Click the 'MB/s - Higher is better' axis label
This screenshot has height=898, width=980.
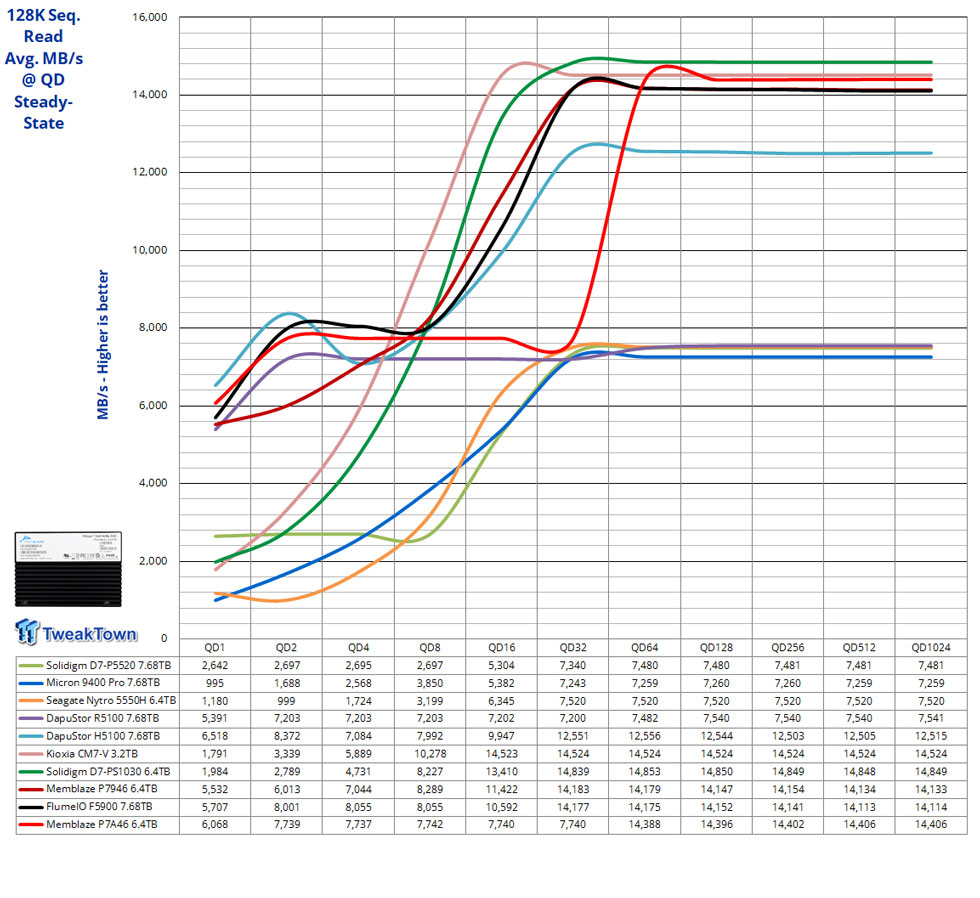tap(102, 344)
